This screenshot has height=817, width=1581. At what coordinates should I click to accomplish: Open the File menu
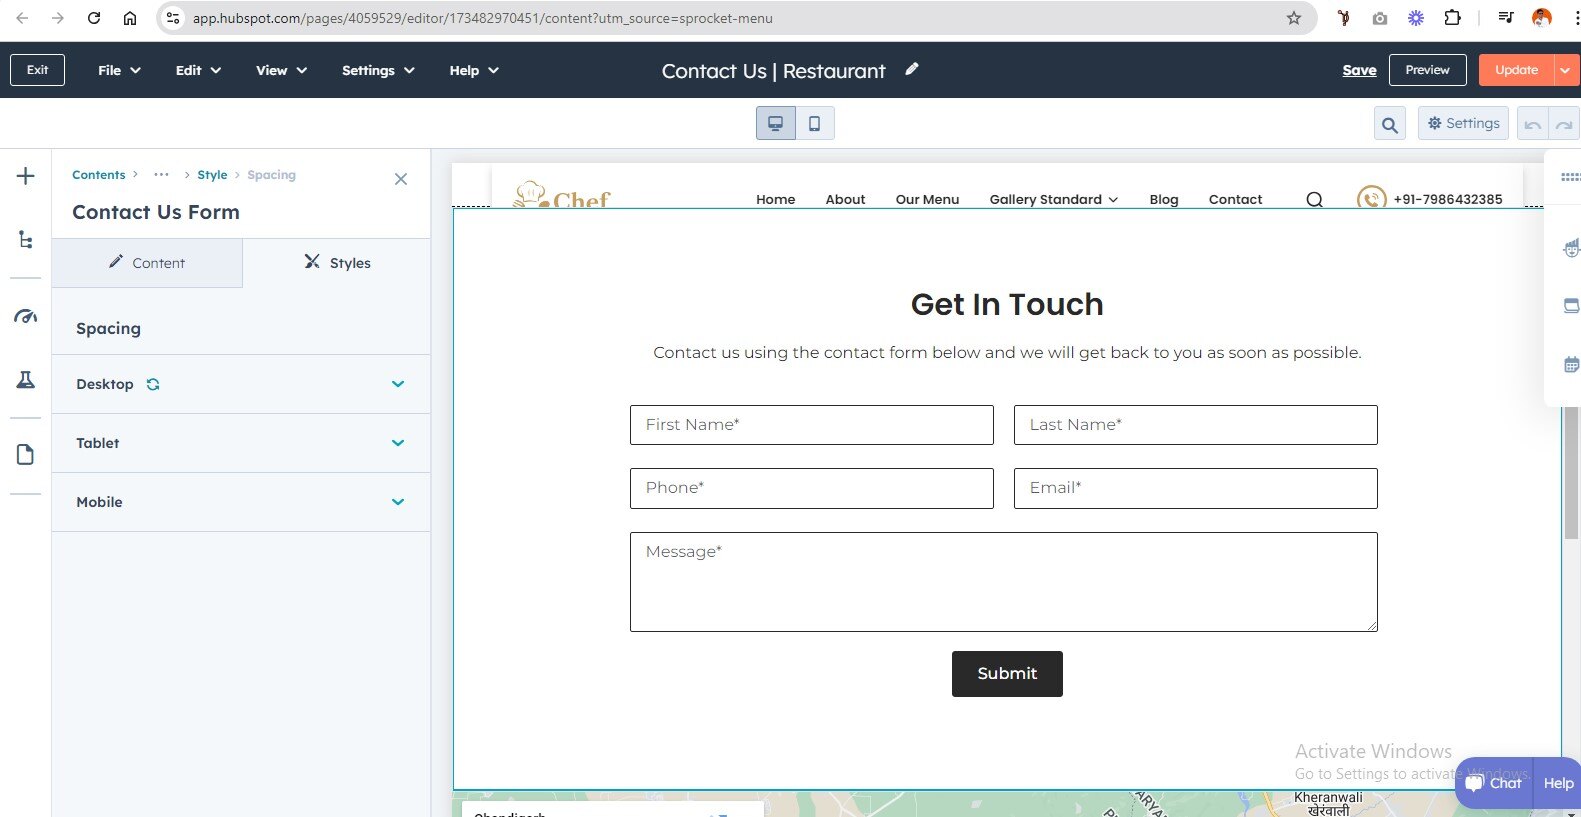[119, 70]
